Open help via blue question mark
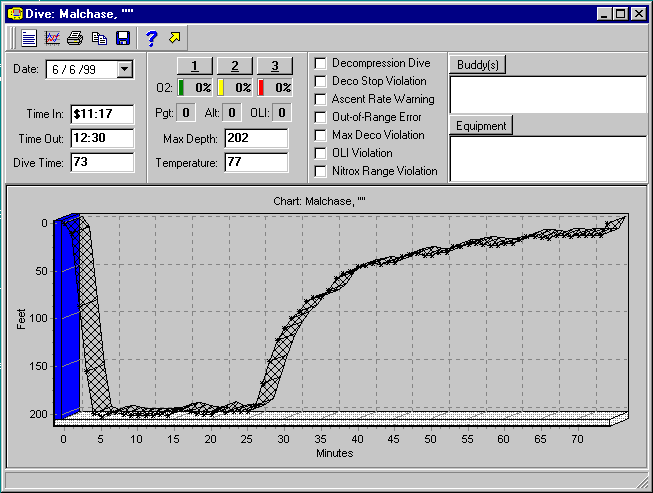Image resolution: width=653 pixels, height=493 pixels. (151, 38)
